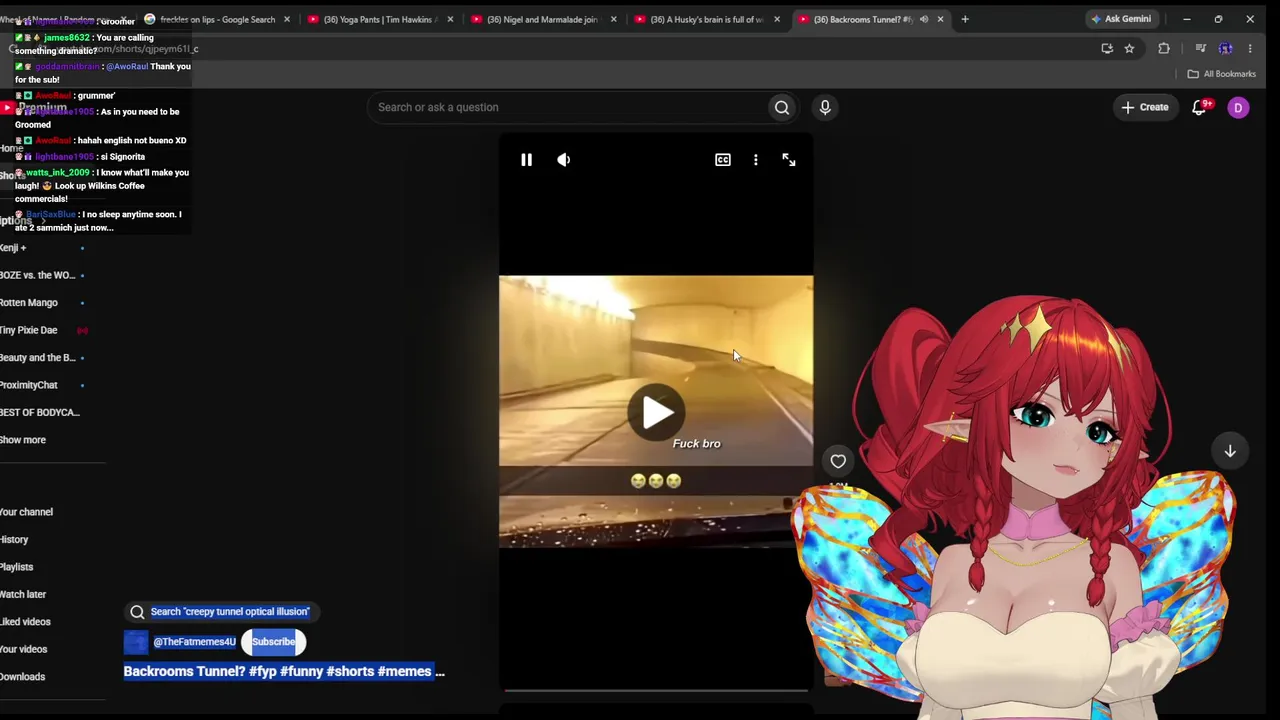Open the YouTube Create menu
This screenshot has width=1280, height=720.
tap(1145, 107)
